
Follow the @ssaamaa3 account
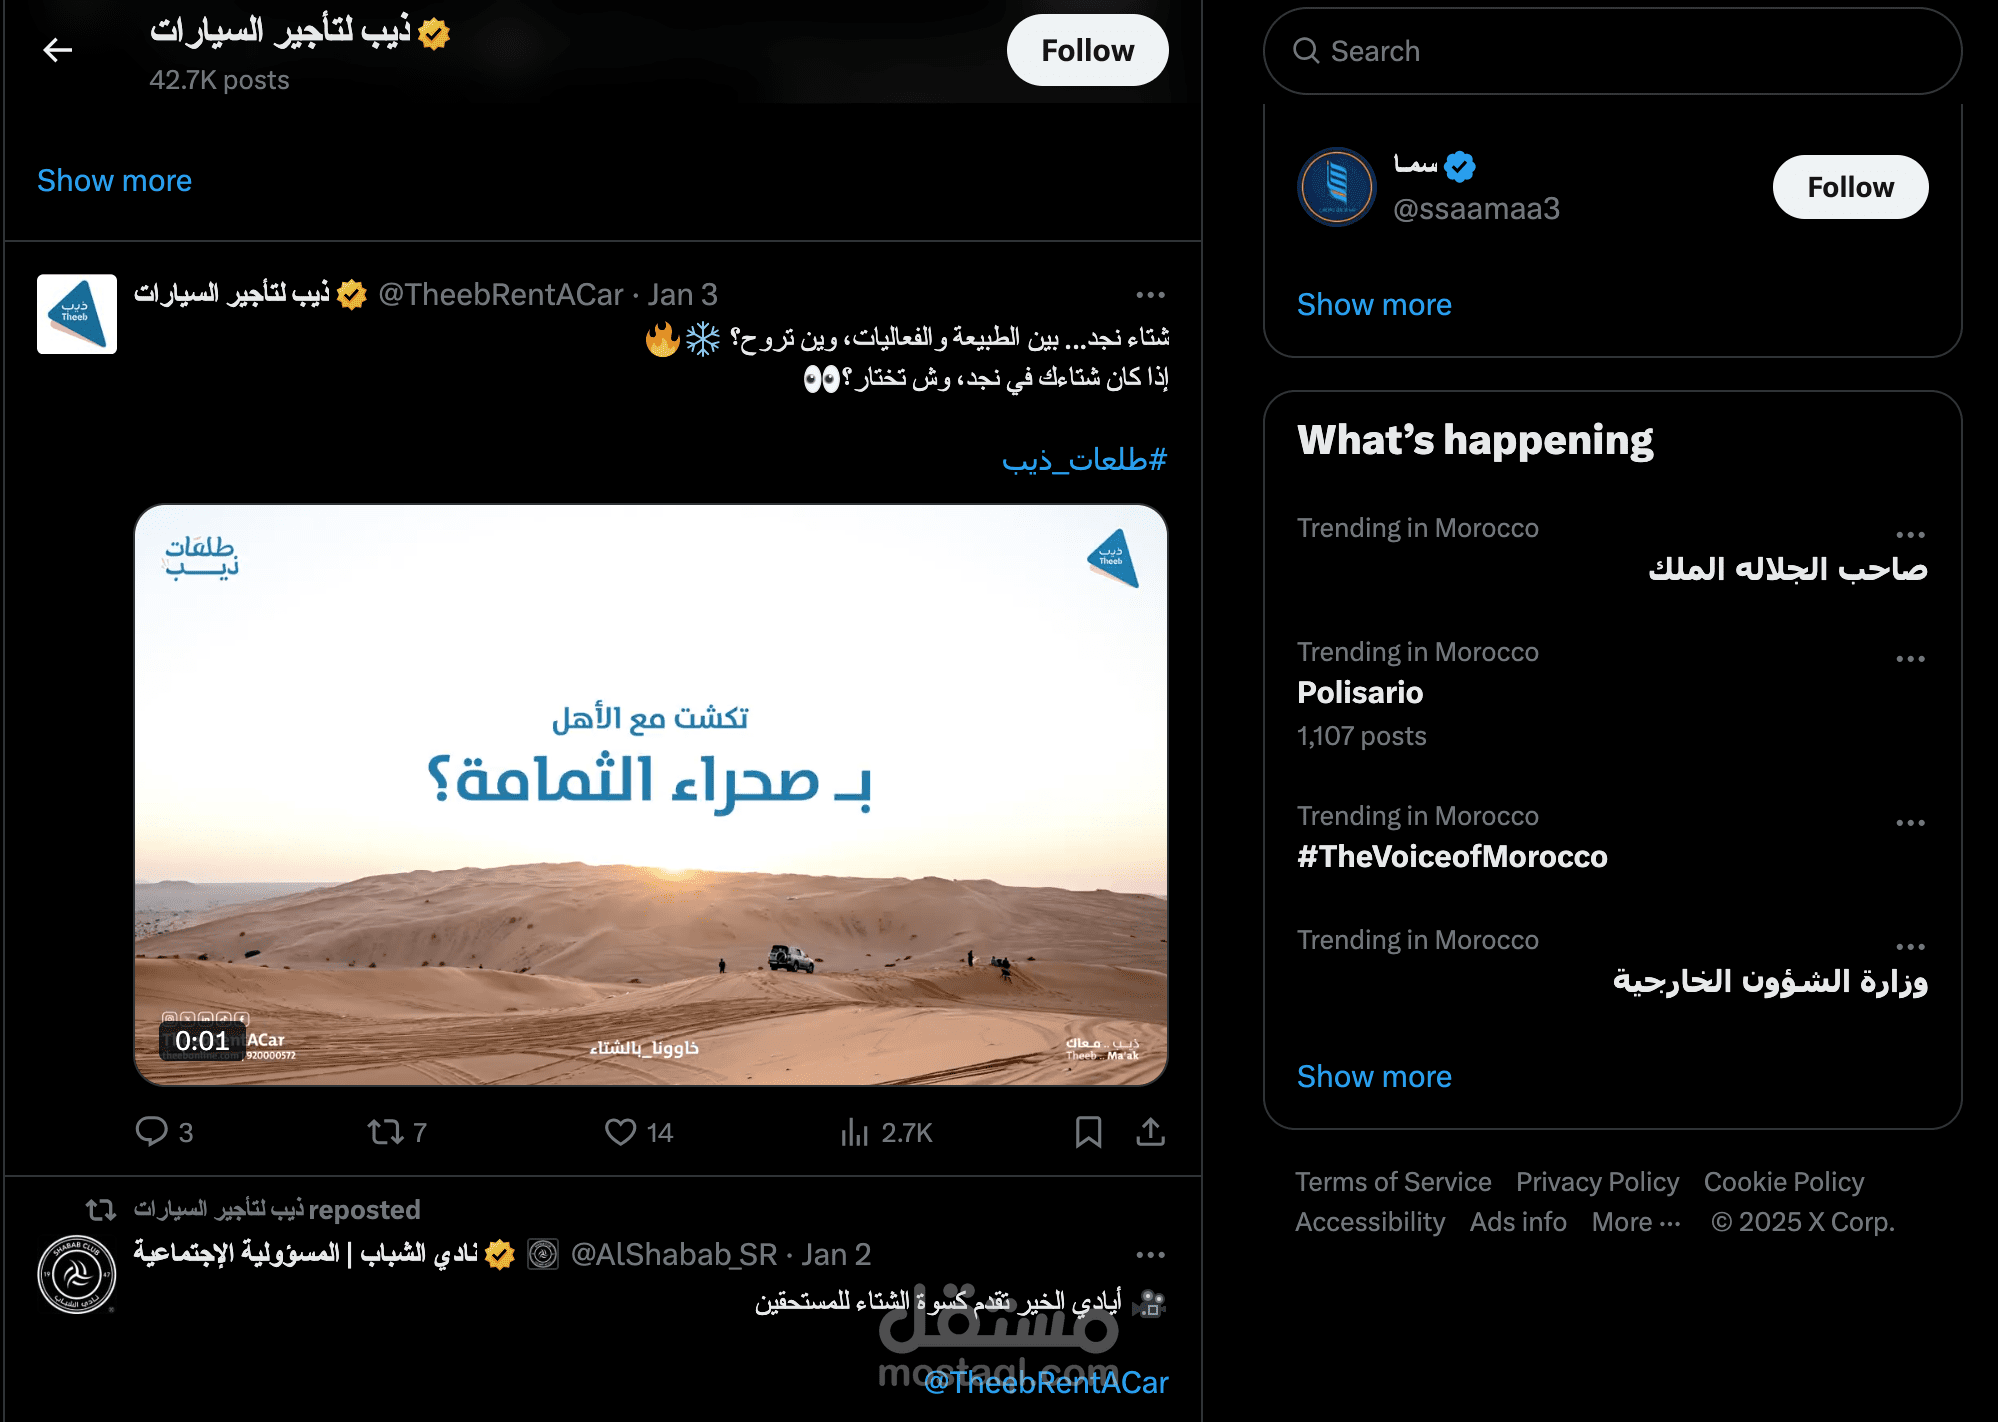click(x=1850, y=187)
